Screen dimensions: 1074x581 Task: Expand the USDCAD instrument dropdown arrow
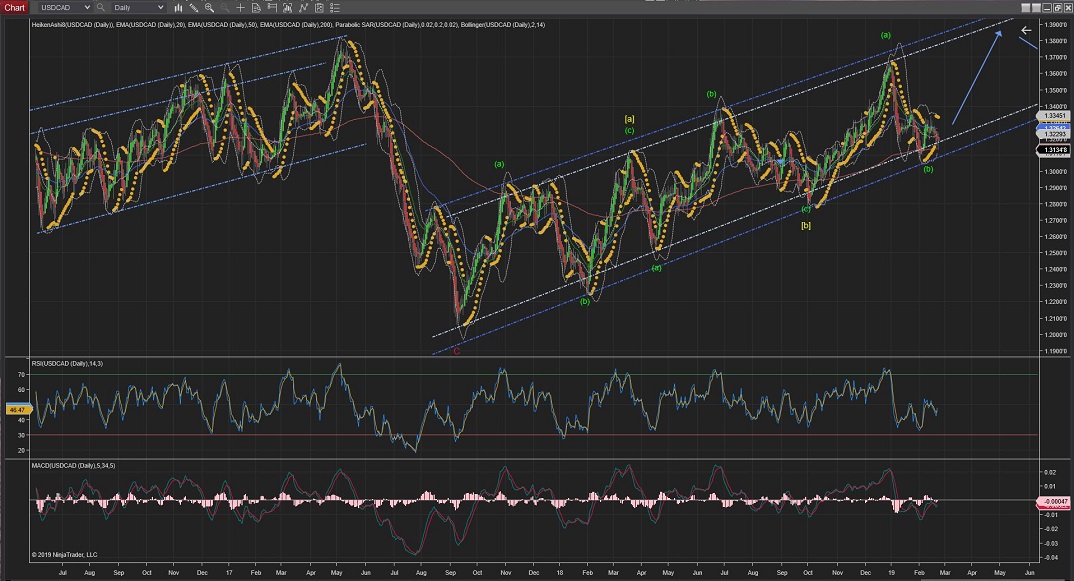click(86, 8)
